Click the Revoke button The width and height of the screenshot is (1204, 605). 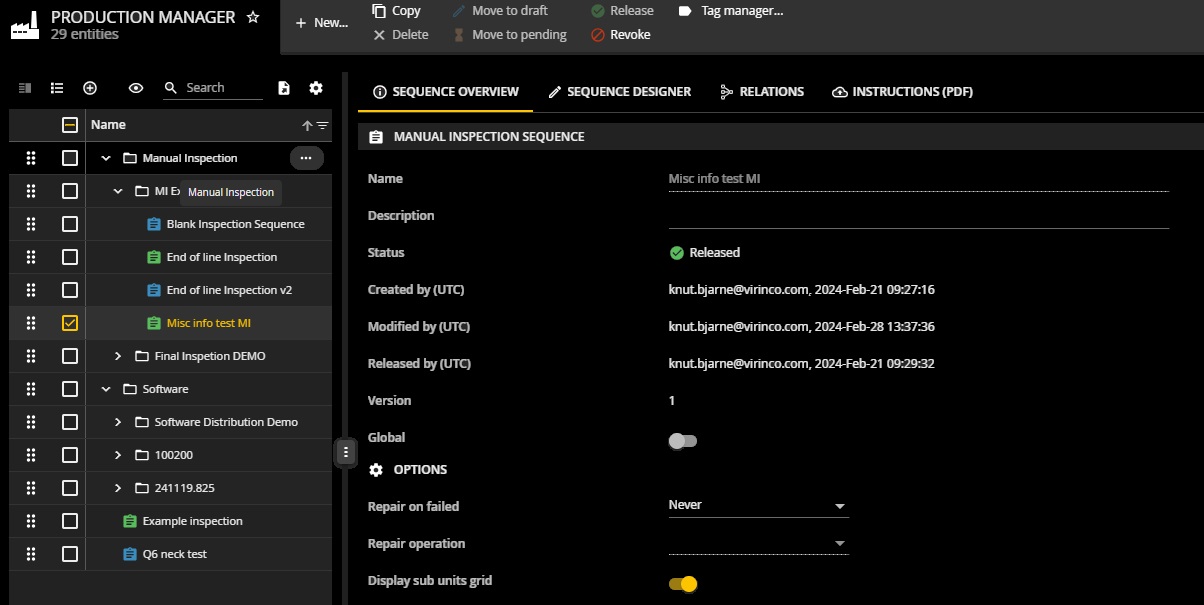[621, 35]
